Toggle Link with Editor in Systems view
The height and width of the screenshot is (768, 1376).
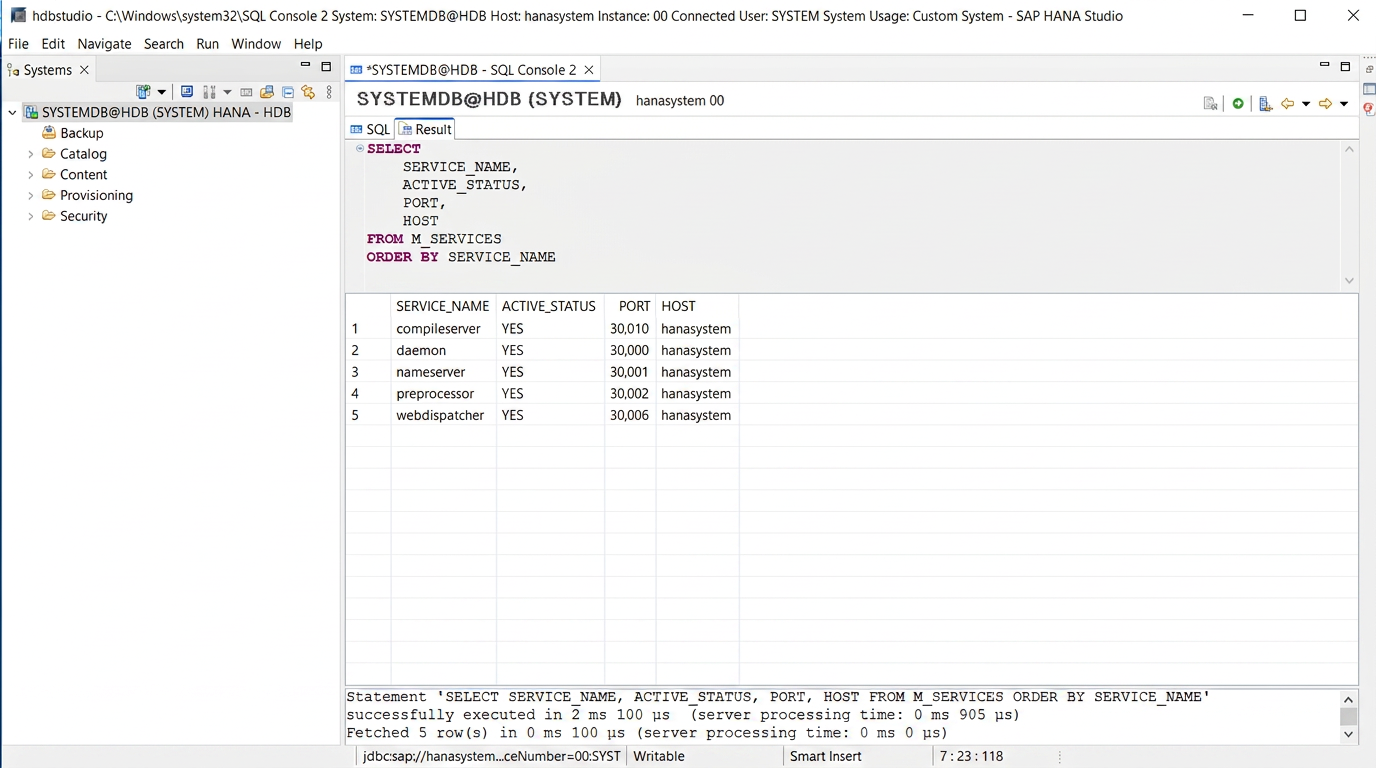308,92
